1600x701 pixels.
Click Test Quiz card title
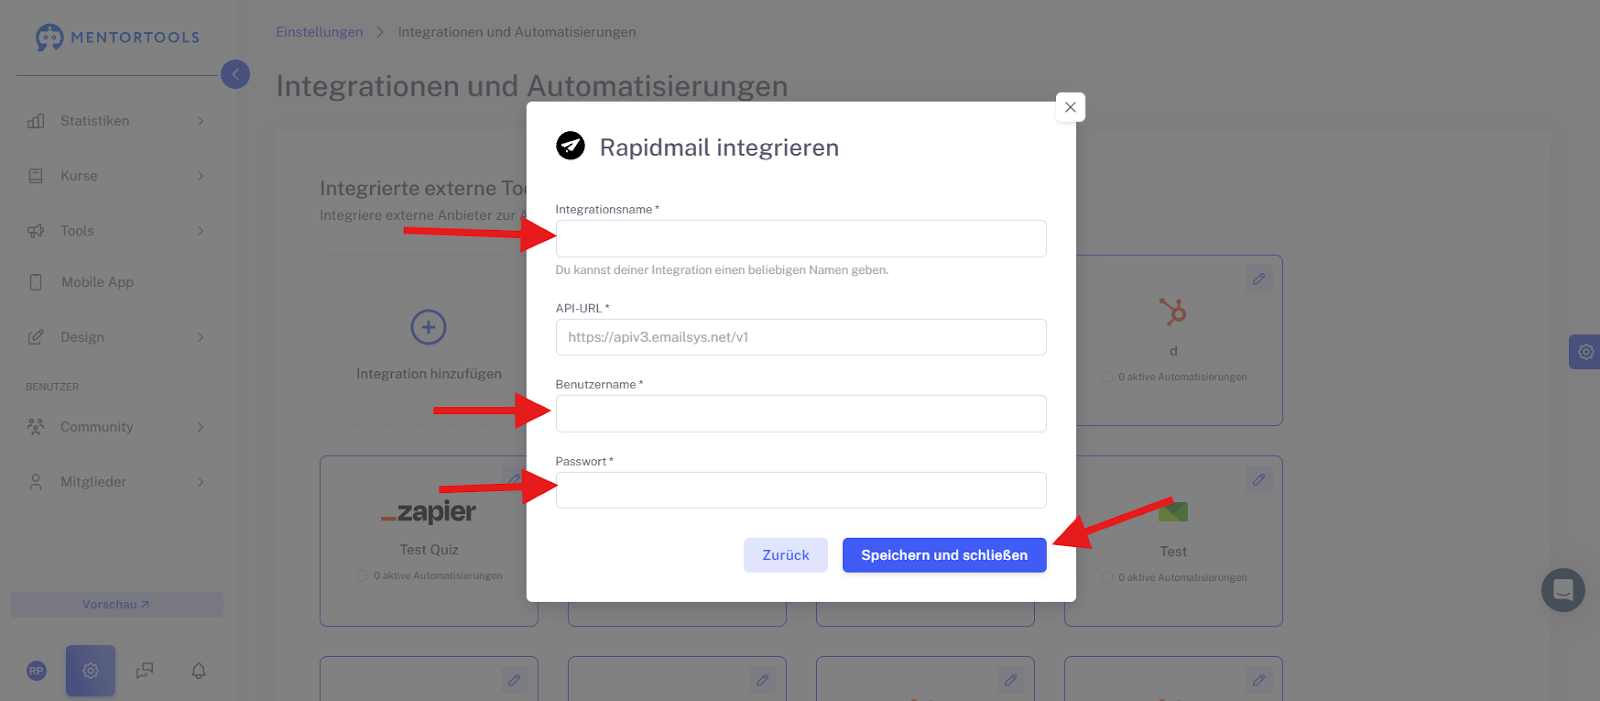[429, 550]
